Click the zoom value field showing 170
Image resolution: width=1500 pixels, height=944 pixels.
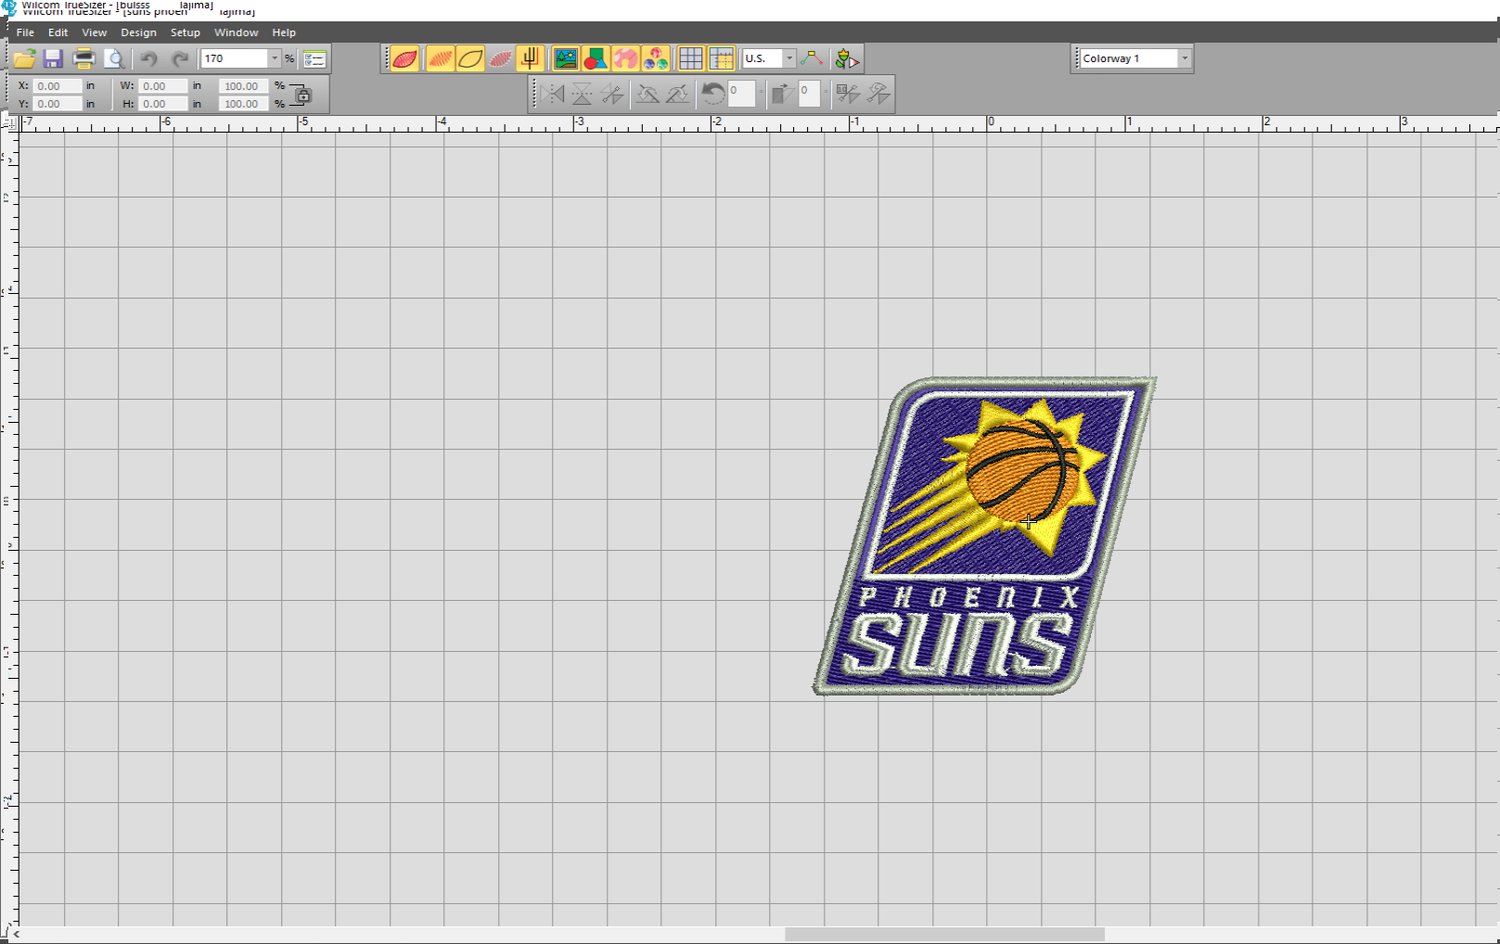[235, 59]
